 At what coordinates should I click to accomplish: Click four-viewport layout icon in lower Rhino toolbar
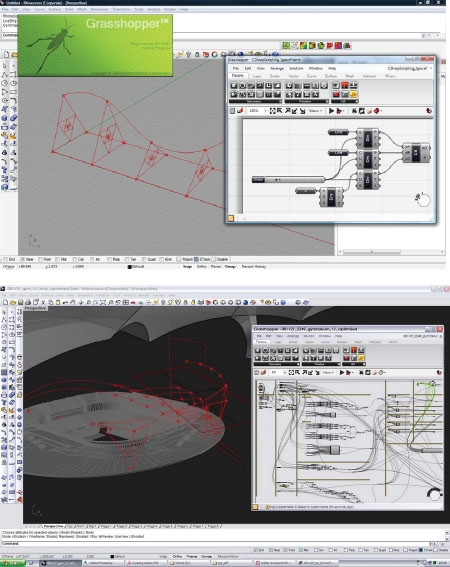tap(126, 302)
